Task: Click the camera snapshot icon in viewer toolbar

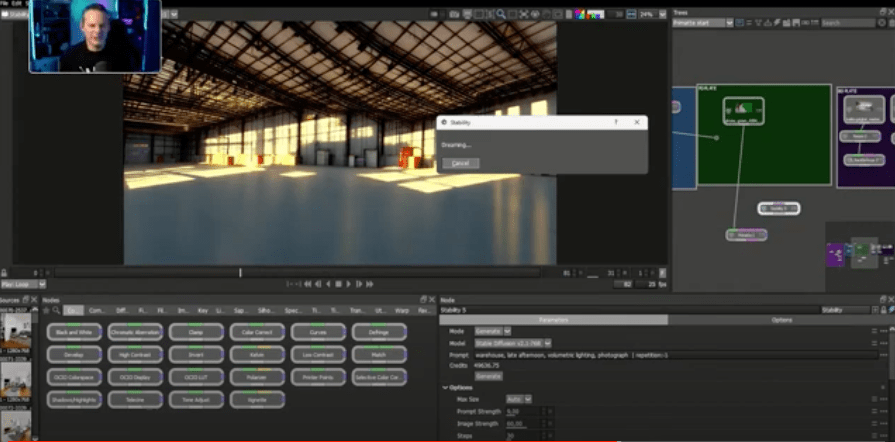Action: click(x=453, y=15)
